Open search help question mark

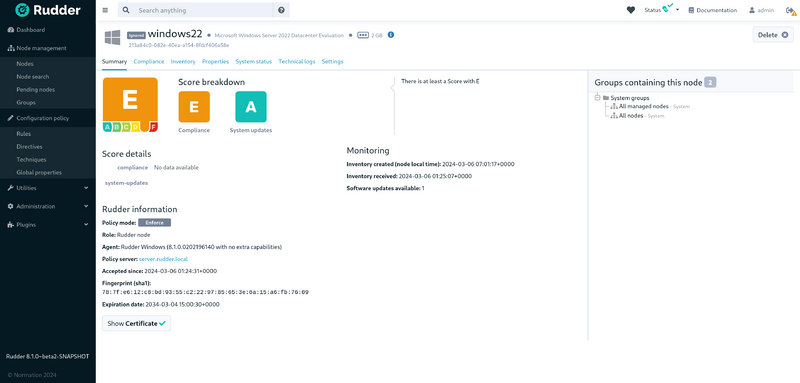(x=281, y=10)
